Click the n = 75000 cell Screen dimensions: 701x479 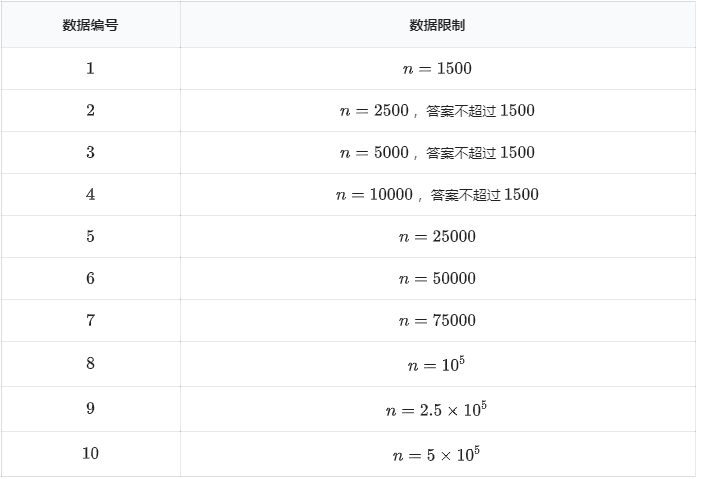click(437, 321)
